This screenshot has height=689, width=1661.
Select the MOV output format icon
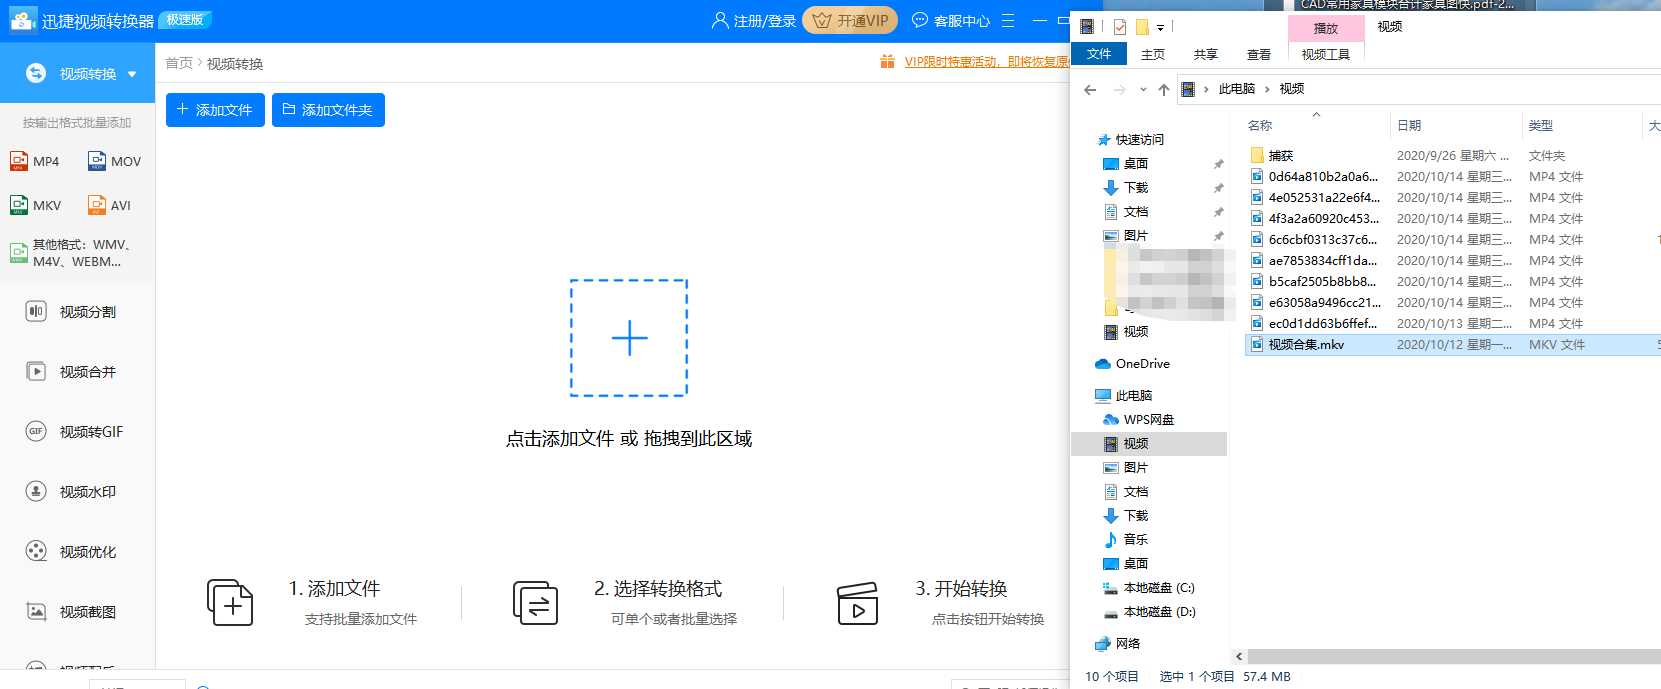97,161
